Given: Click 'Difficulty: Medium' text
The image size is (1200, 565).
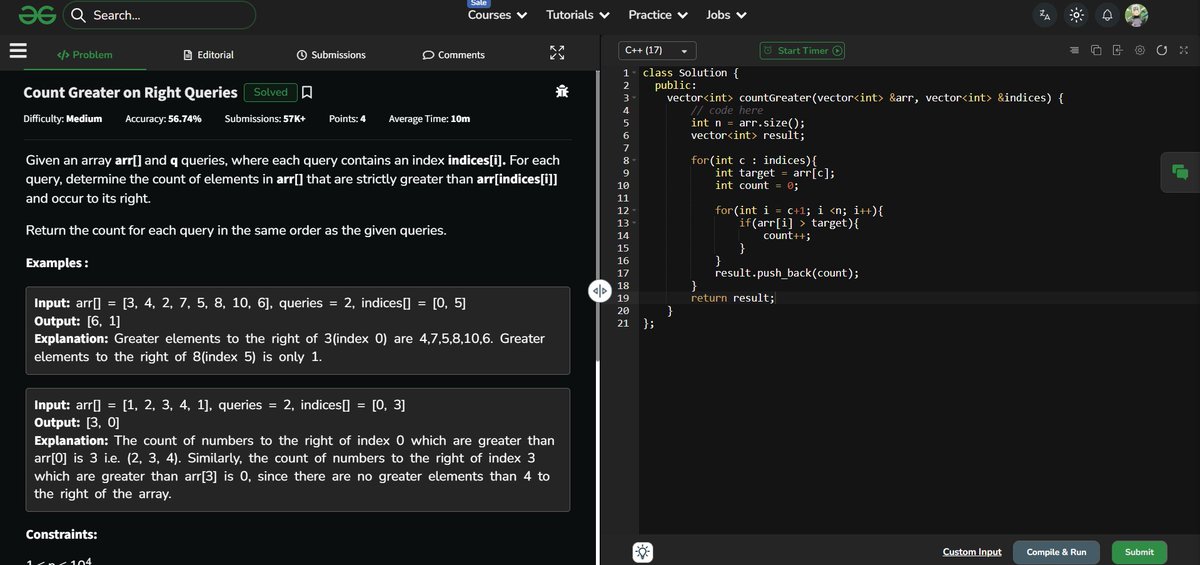Looking at the screenshot, I should click(x=63, y=119).
